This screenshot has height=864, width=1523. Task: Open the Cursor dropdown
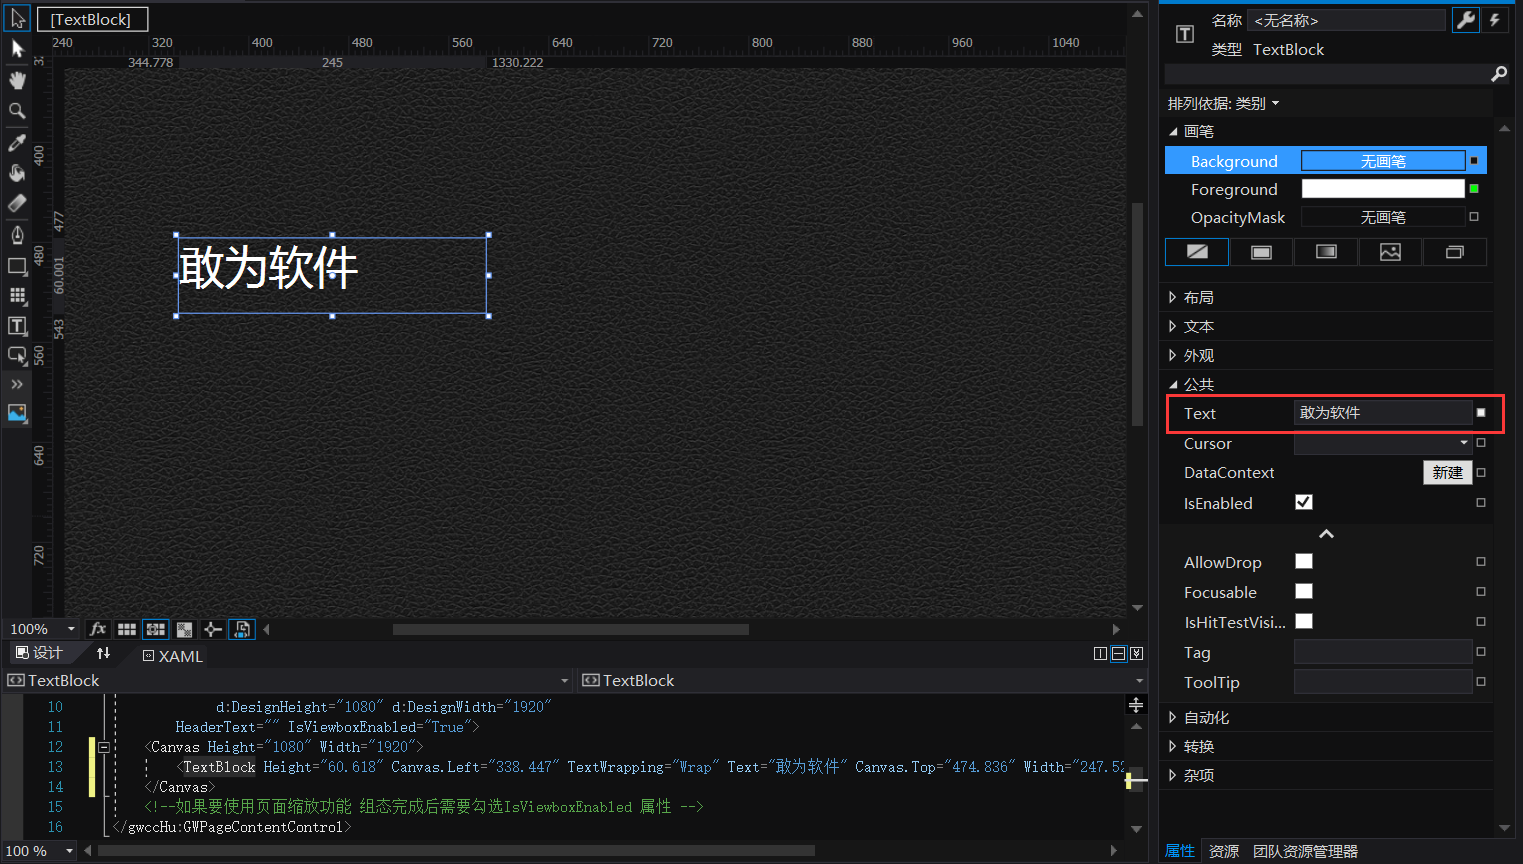point(1463,443)
